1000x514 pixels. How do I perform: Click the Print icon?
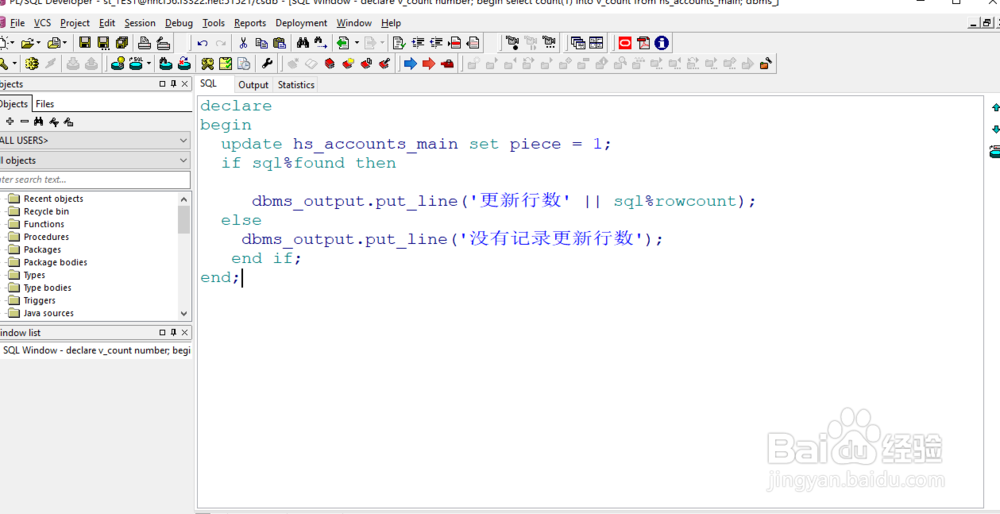[145, 43]
